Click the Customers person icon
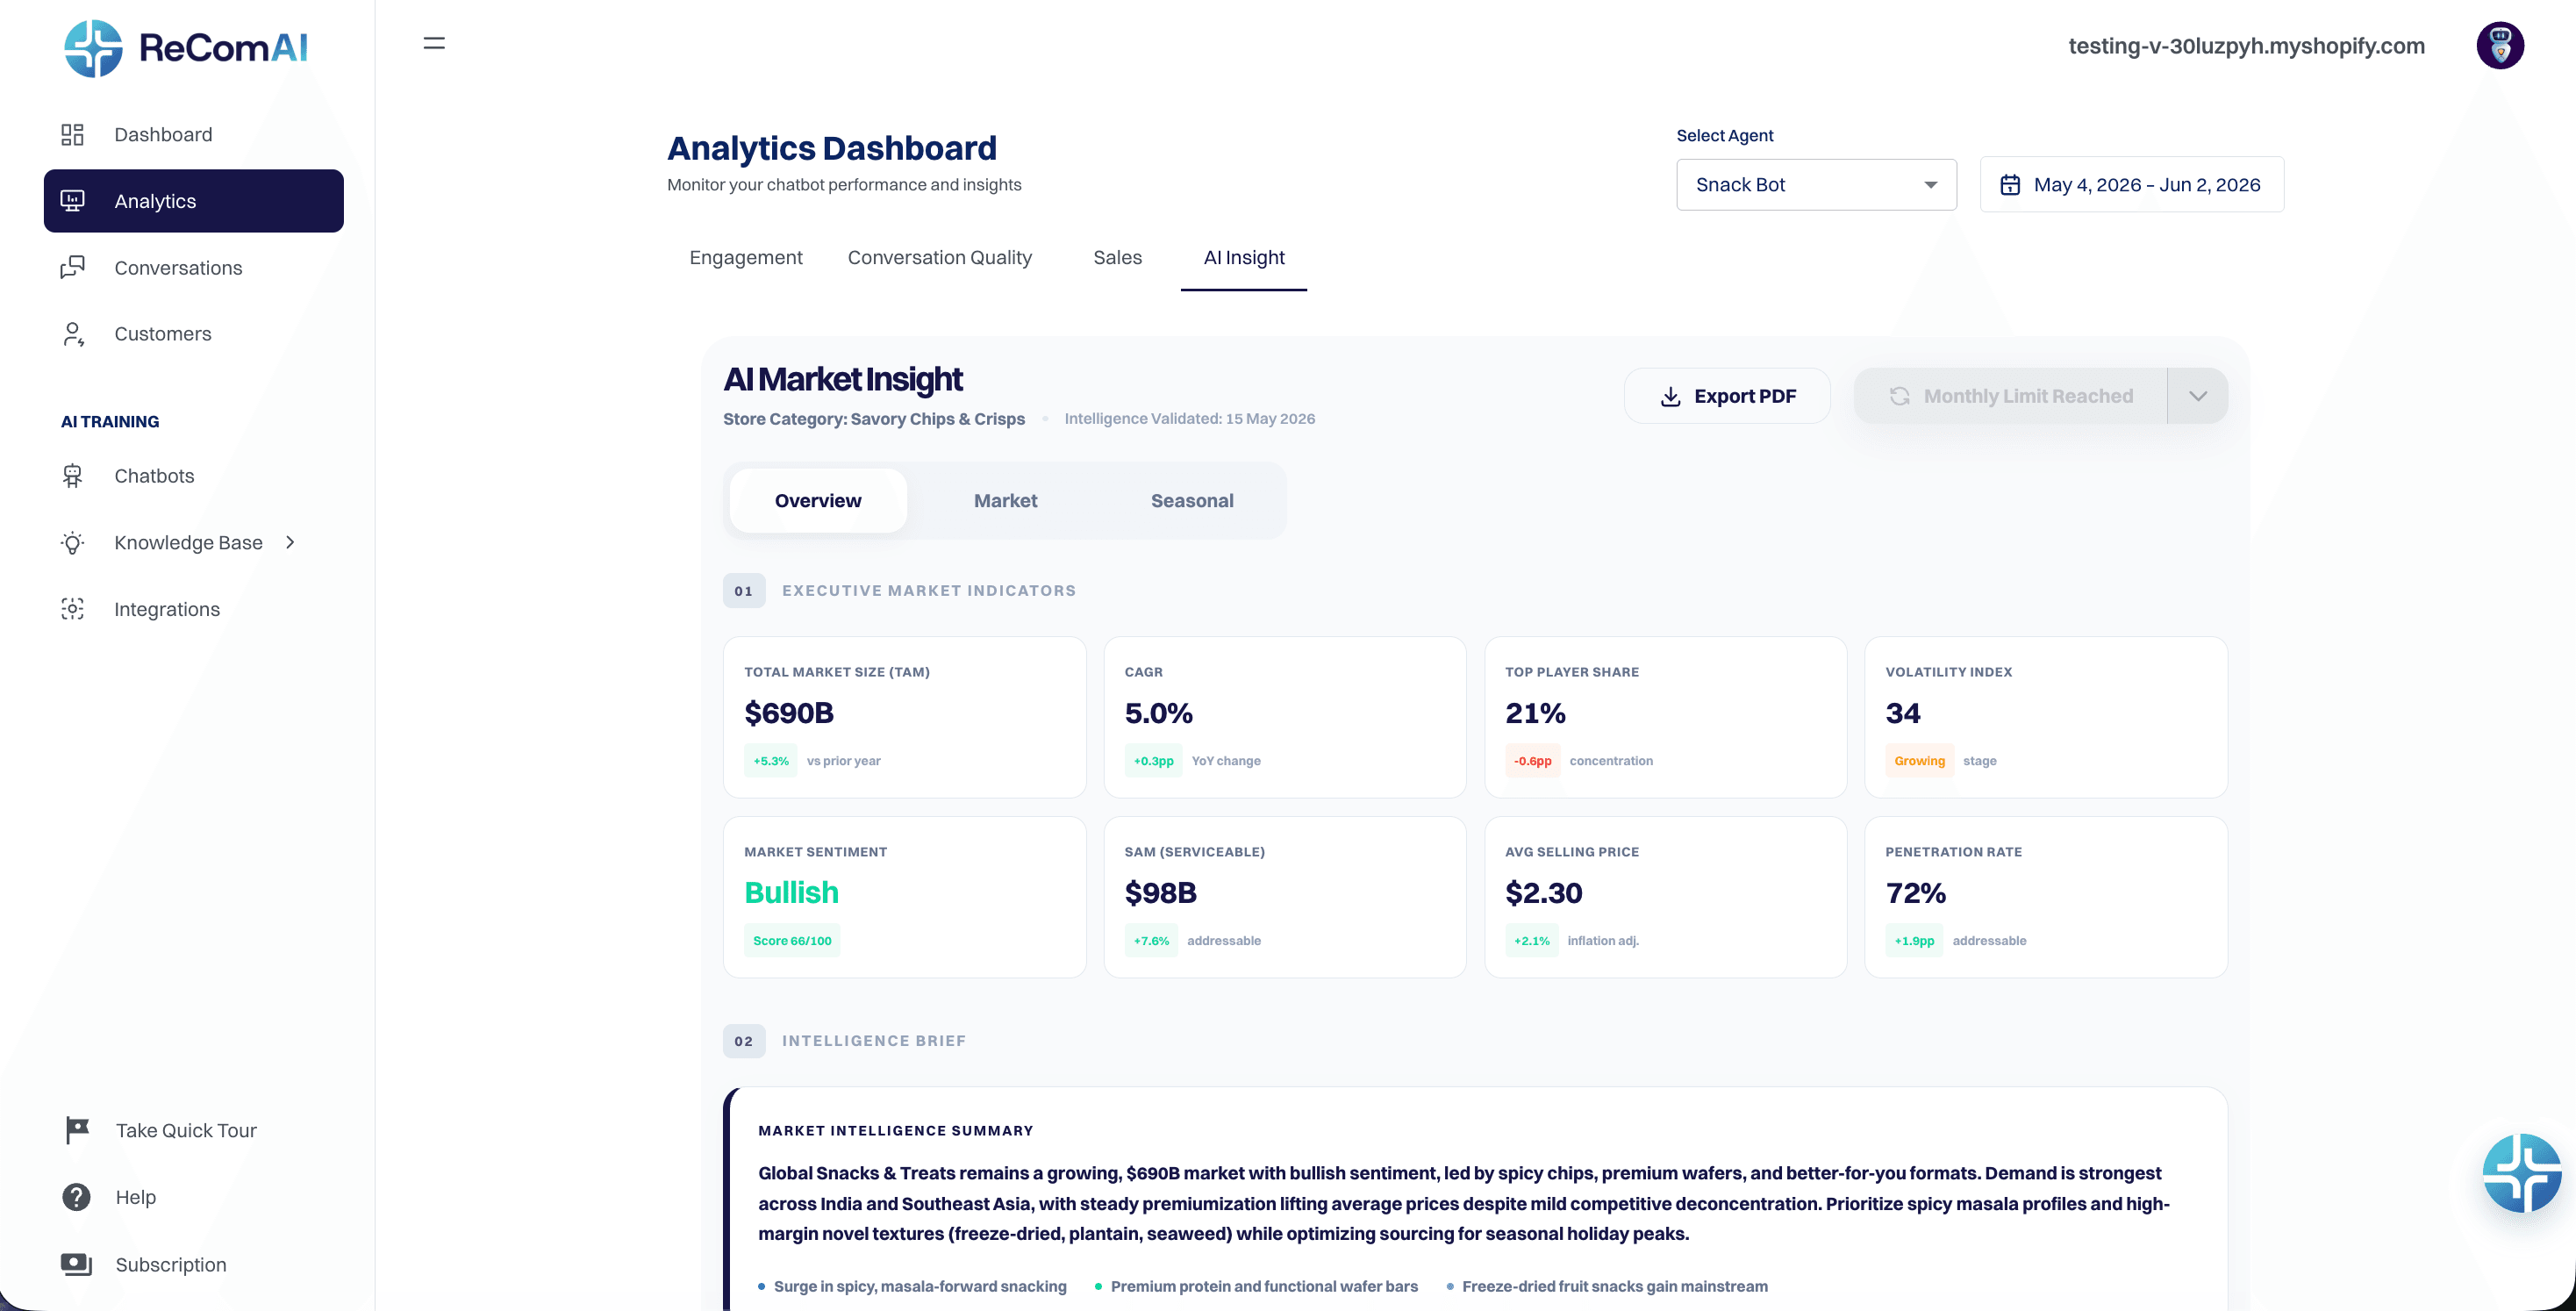 [x=72, y=334]
